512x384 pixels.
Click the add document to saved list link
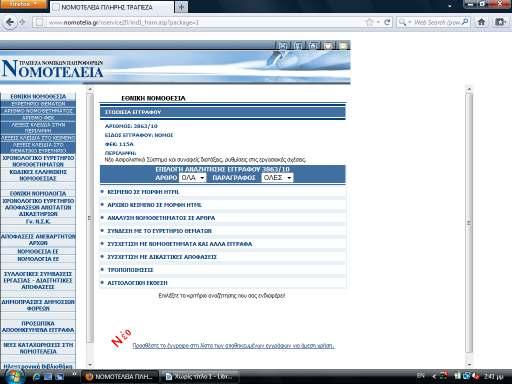coord(233,346)
